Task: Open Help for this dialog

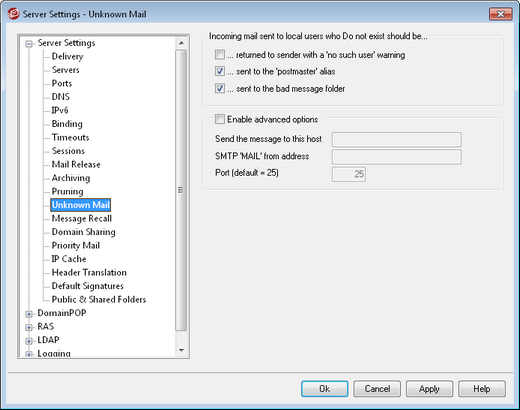Action: [482, 389]
